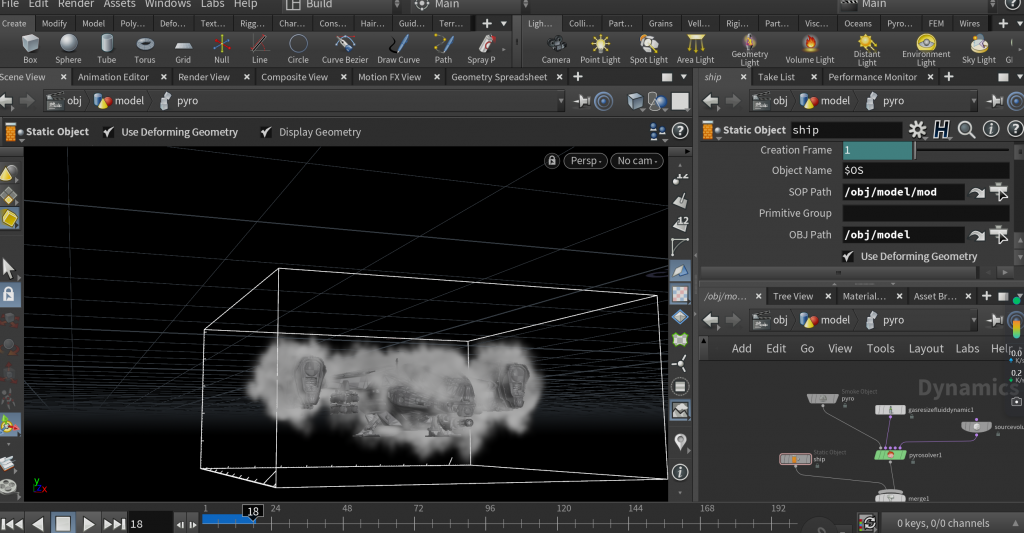
Task: Expand network pane path dropdown arrow
Action: click(x=973, y=320)
